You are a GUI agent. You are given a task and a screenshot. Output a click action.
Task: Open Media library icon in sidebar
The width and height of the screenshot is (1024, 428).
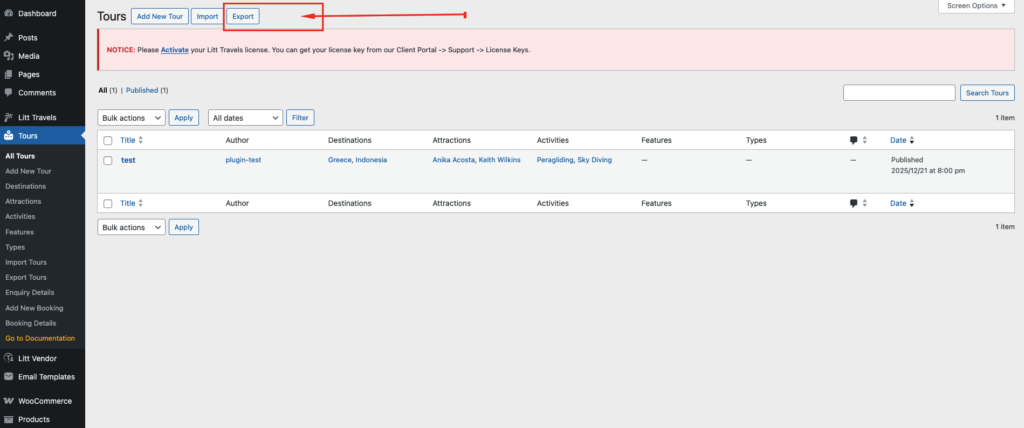pos(8,56)
